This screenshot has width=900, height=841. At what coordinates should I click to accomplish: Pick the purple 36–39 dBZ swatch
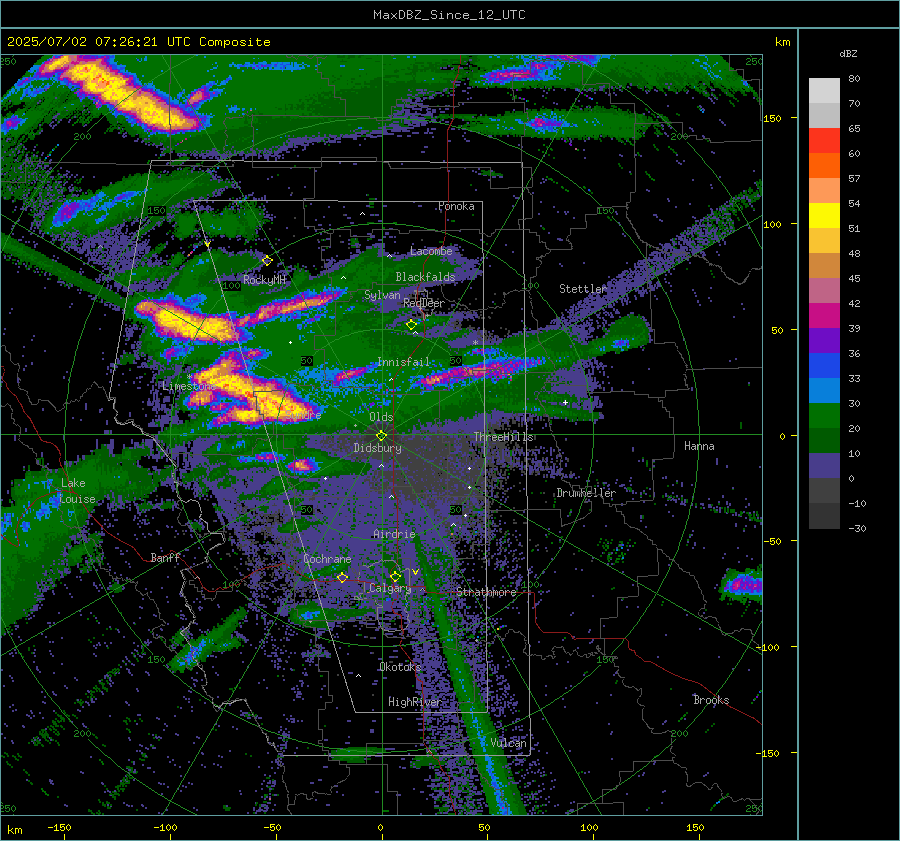pyautogui.click(x=824, y=340)
